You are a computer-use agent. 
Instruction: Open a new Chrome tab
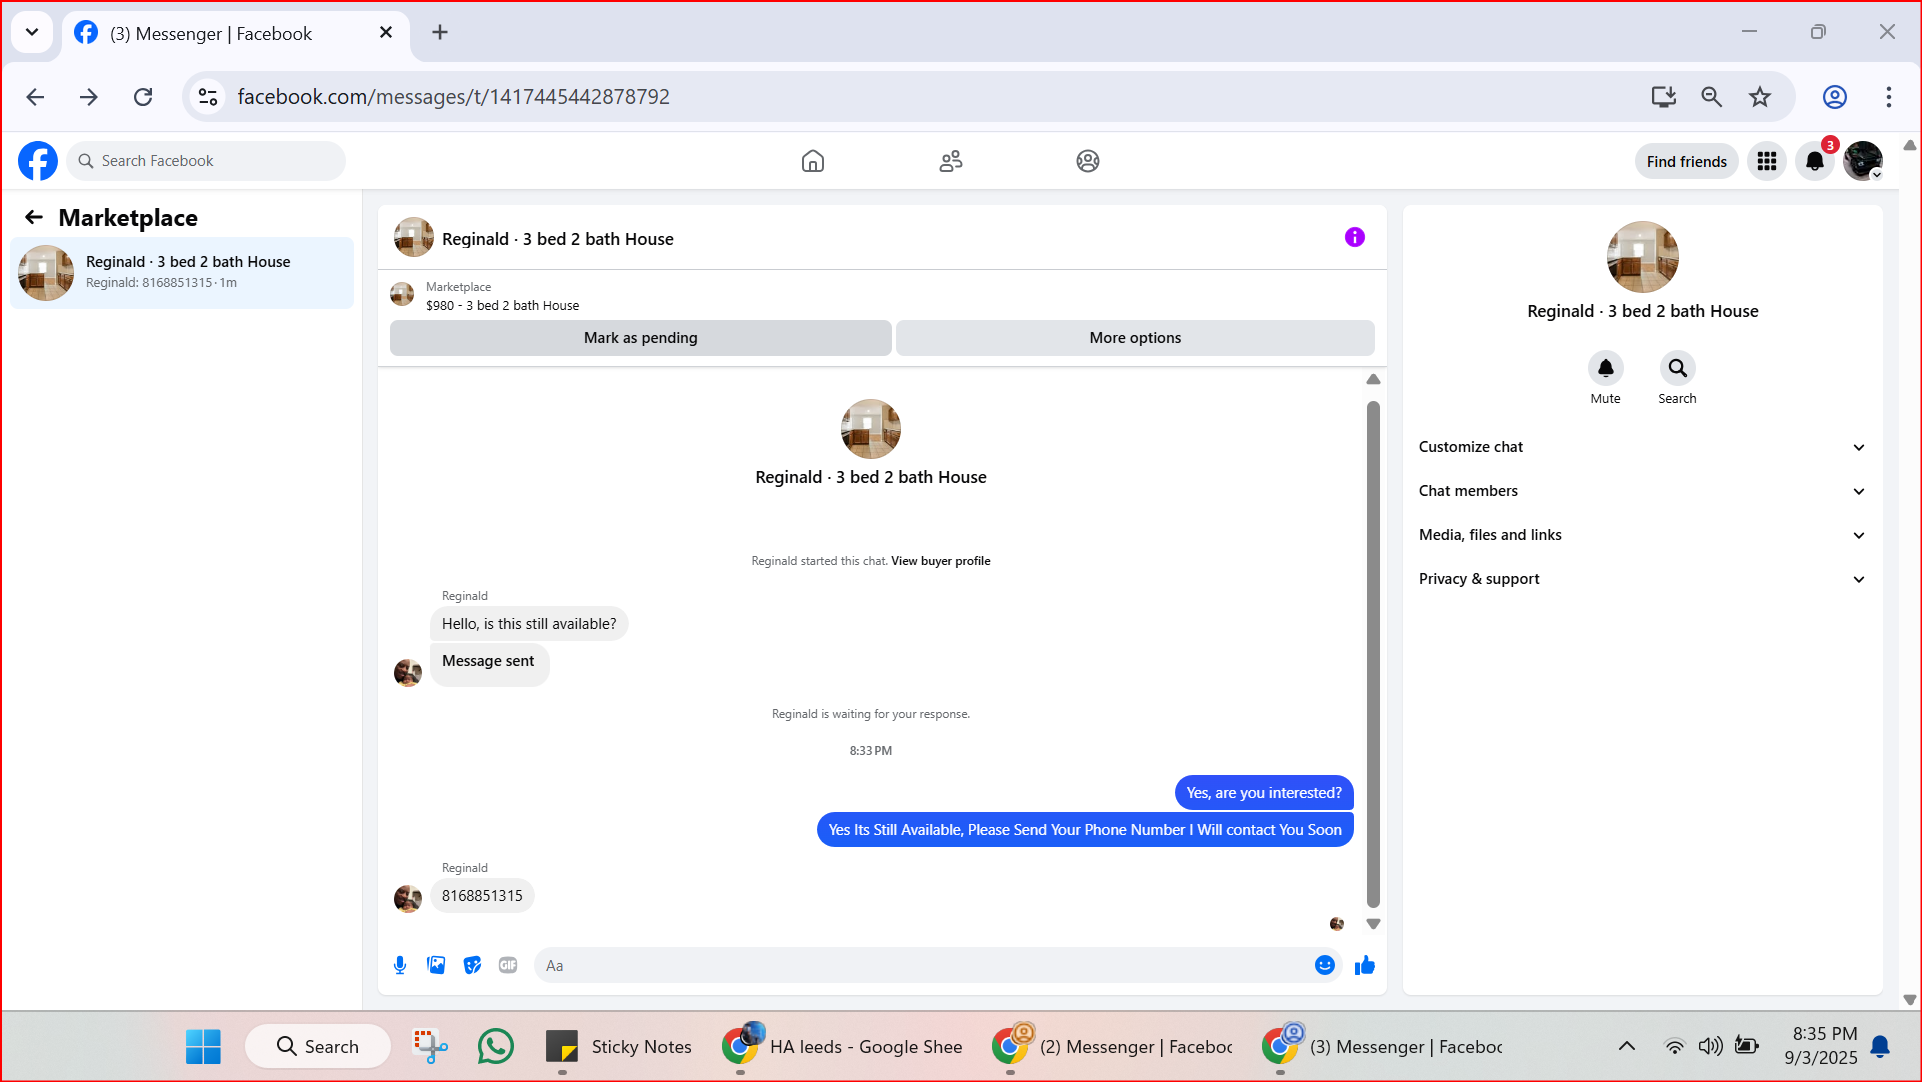tap(440, 33)
